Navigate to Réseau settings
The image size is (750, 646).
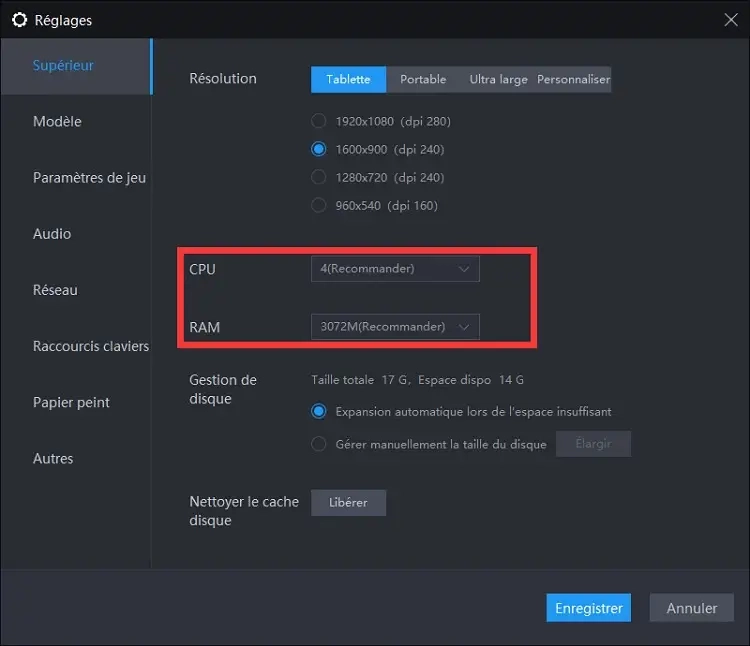[x=55, y=290]
